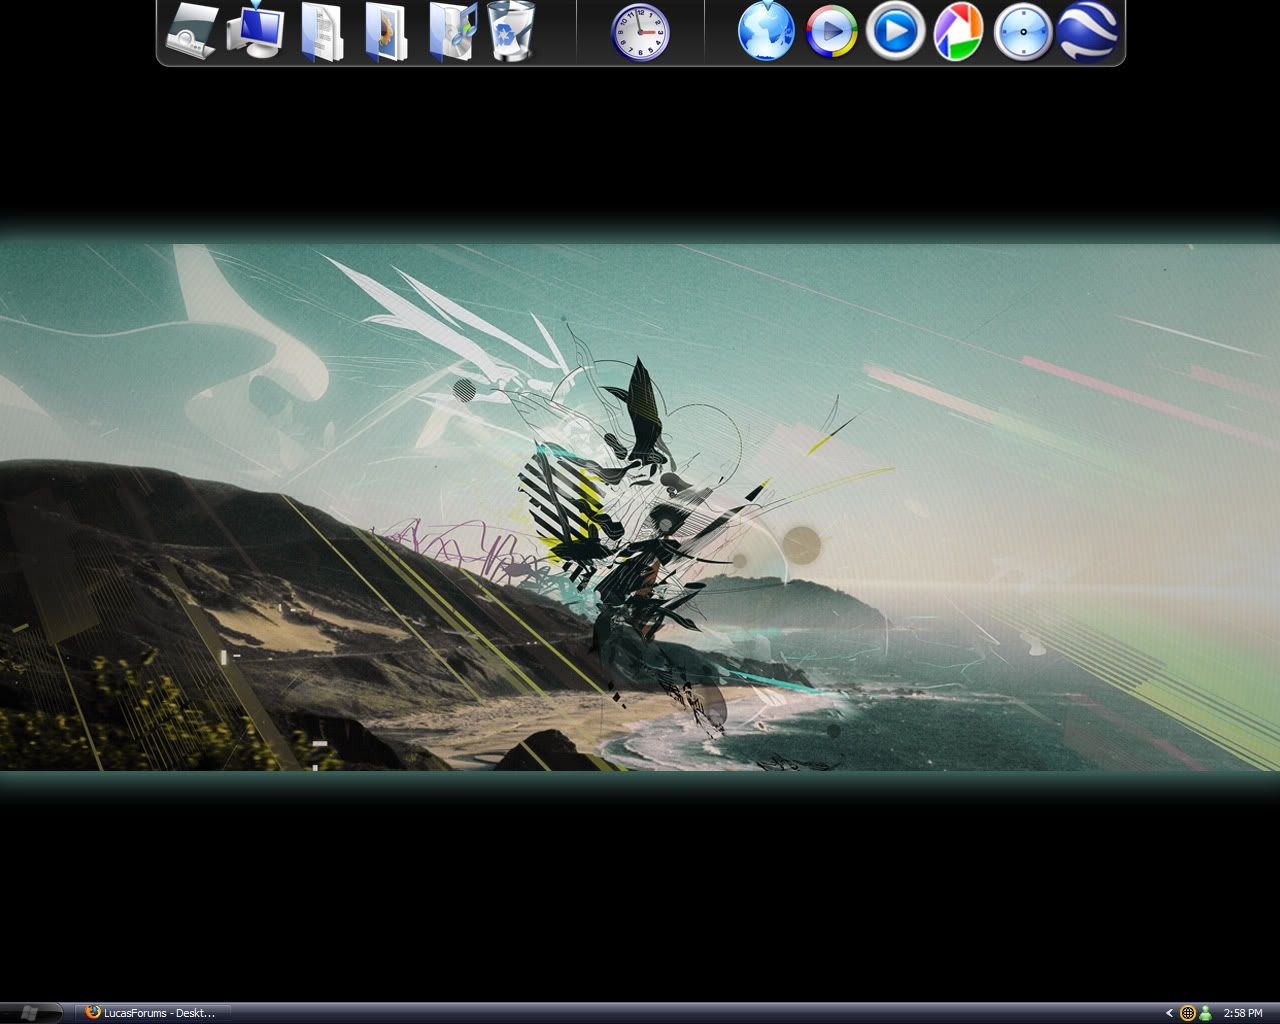Open the Documents folder dock icon
1280x1024 pixels.
(321, 32)
